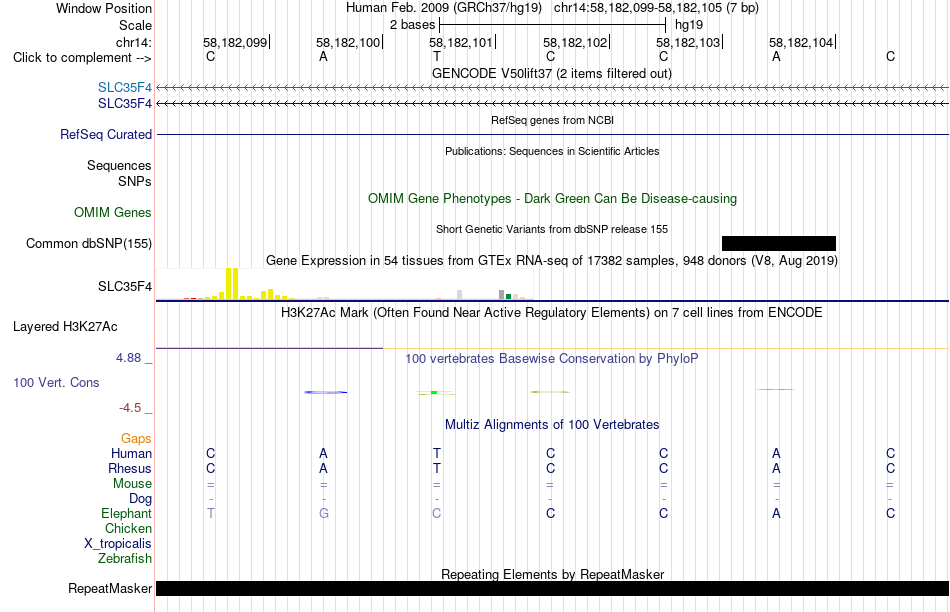Open 'Multiz Alignments of 100 Vertebrates' title
The height and width of the screenshot is (612, 950).
tap(552, 425)
